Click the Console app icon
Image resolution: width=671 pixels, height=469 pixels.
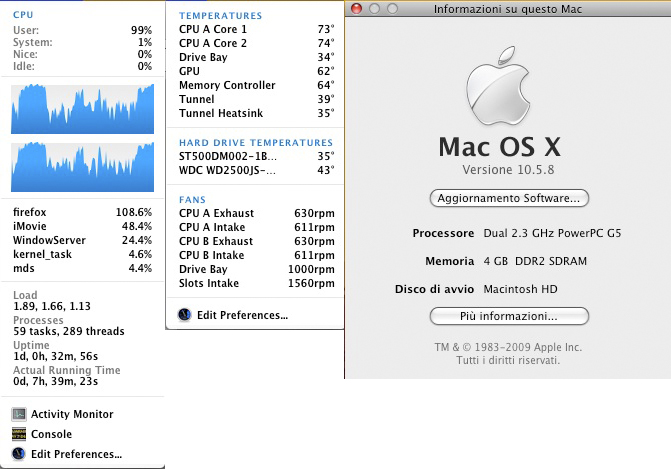(19, 434)
